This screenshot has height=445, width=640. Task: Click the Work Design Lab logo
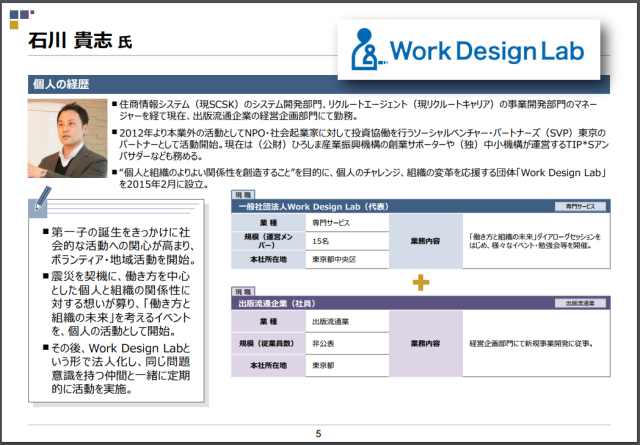(469, 50)
